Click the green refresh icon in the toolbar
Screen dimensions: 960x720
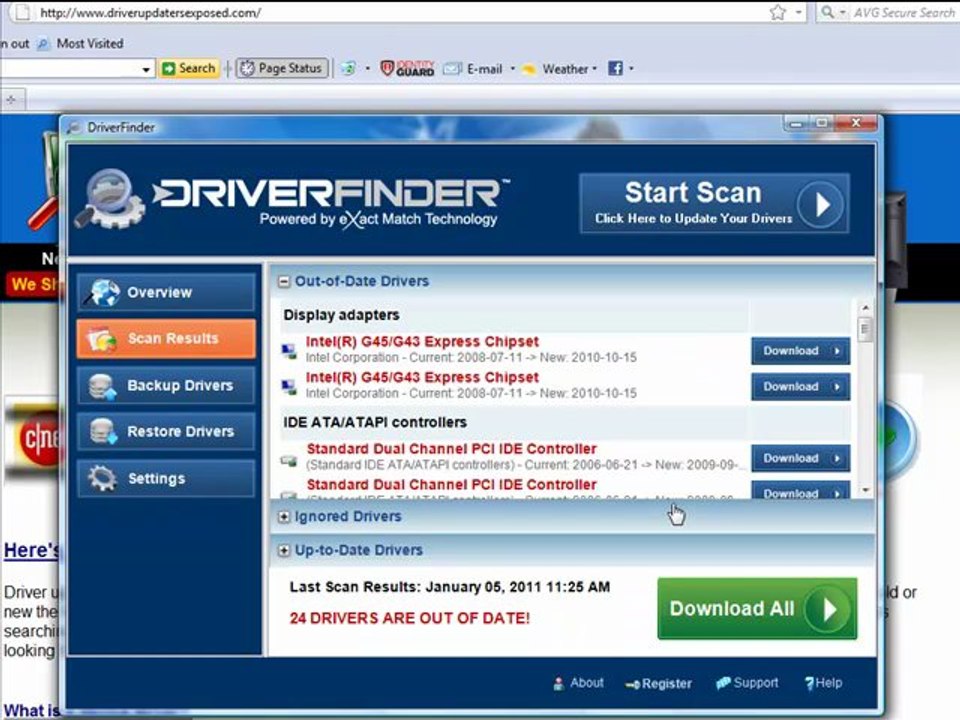click(349, 68)
